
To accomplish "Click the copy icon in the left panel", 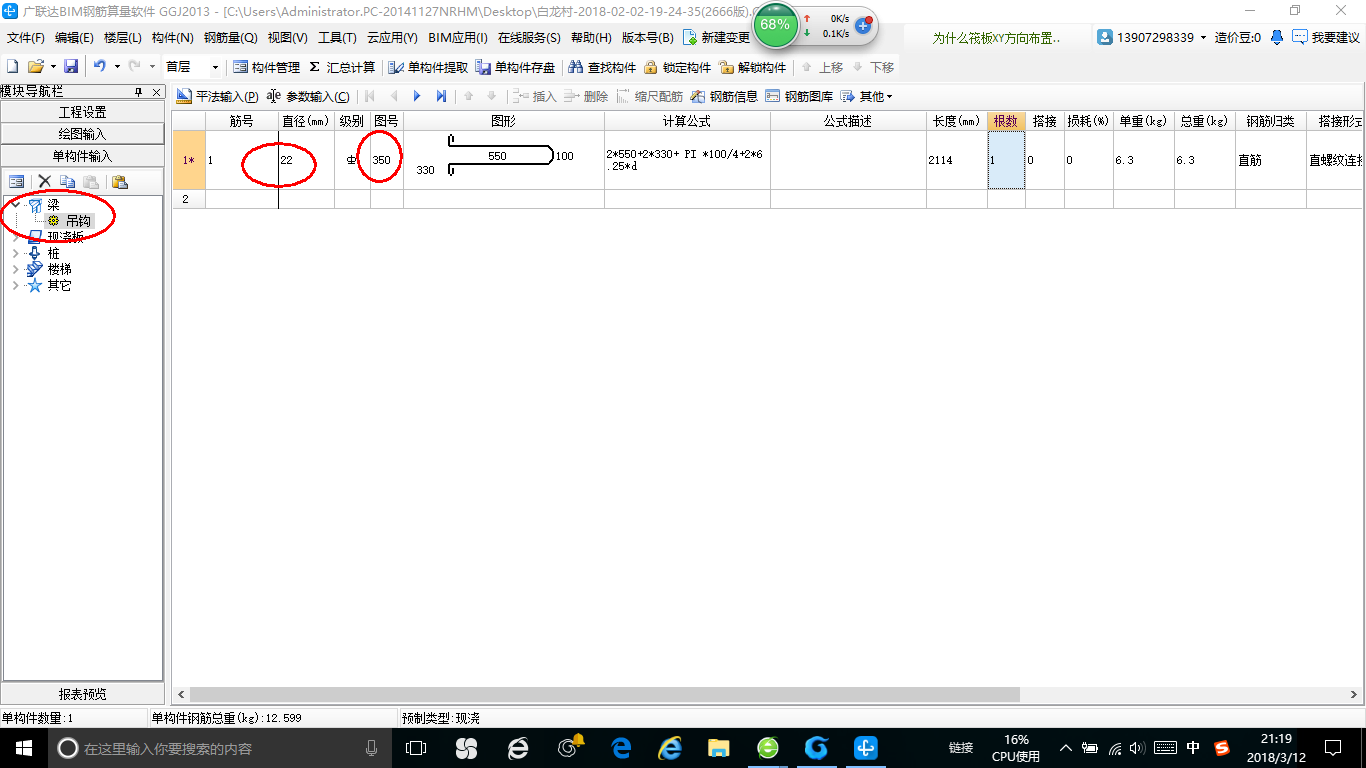I will [67, 182].
